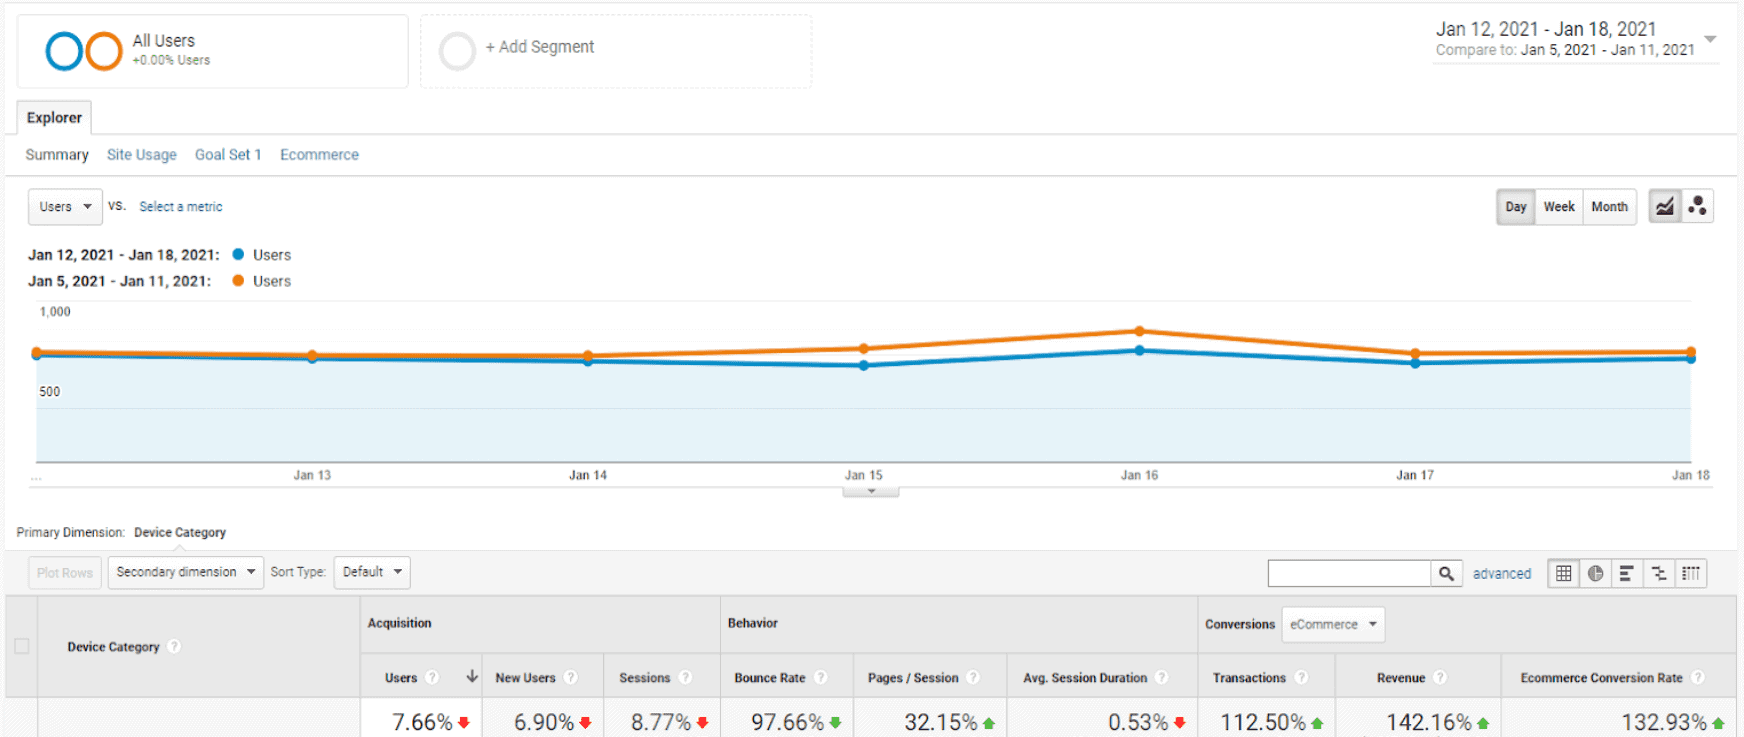This screenshot has height=737, width=1744.
Task: Click the table search input field
Action: (1349, 573)
